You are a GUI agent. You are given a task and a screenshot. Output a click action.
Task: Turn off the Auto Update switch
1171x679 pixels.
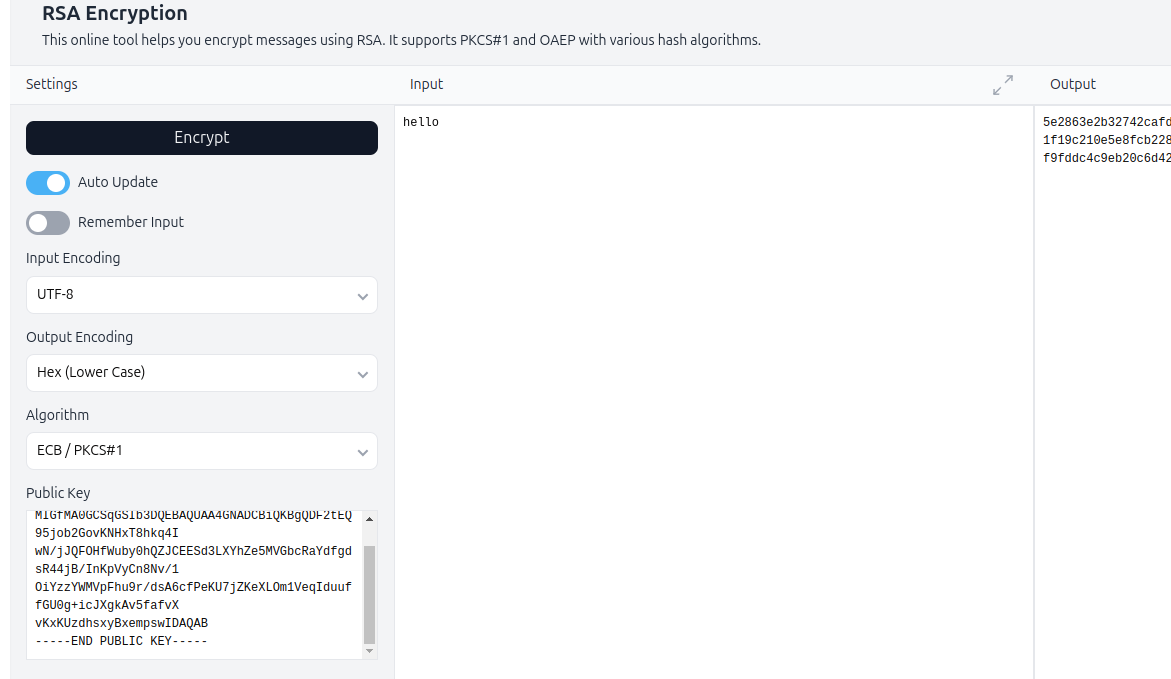pos(48,182)
